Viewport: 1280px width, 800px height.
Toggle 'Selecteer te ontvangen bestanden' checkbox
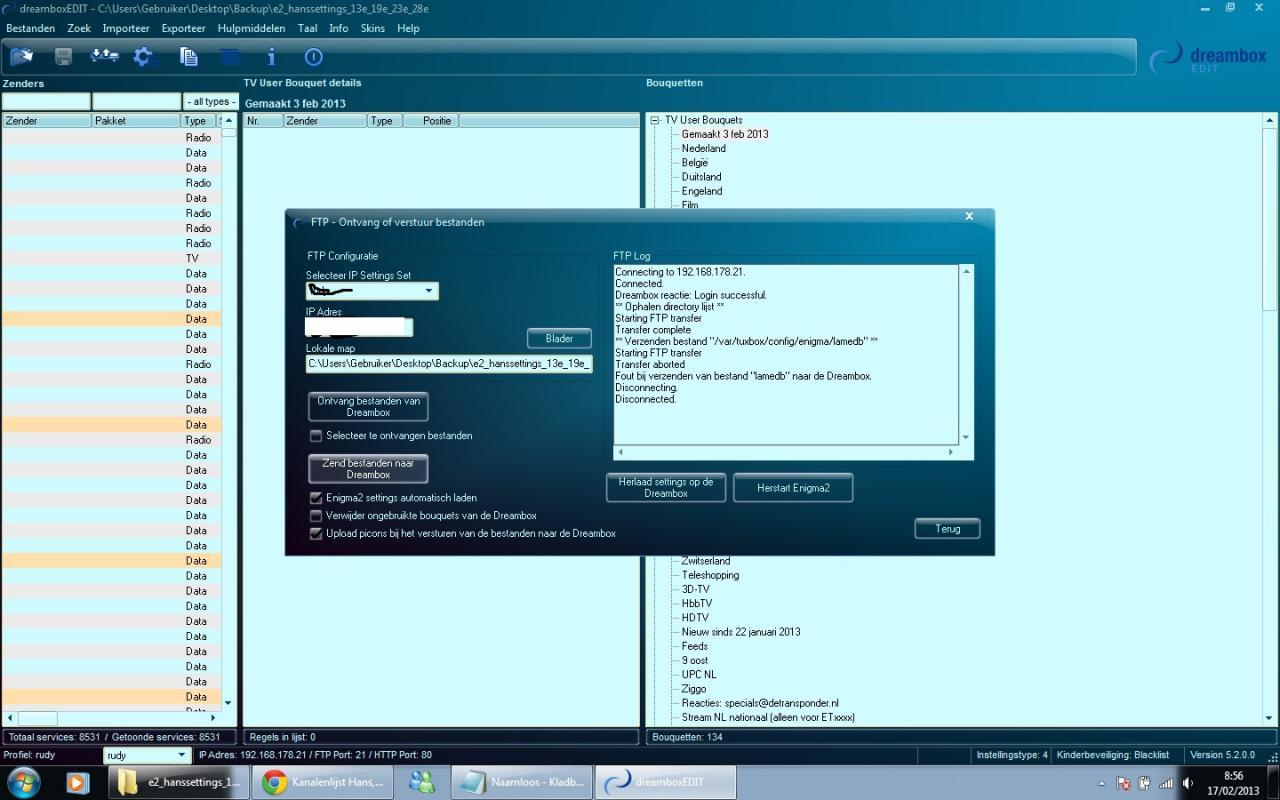coord(316,436)
